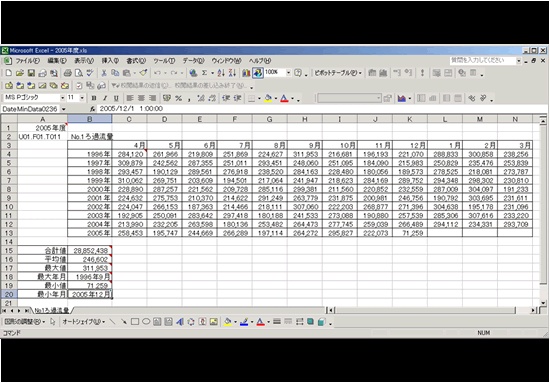This screenshot has height=383, width=550.
Task: Apply percent style format icon
Action: [178, 98]
